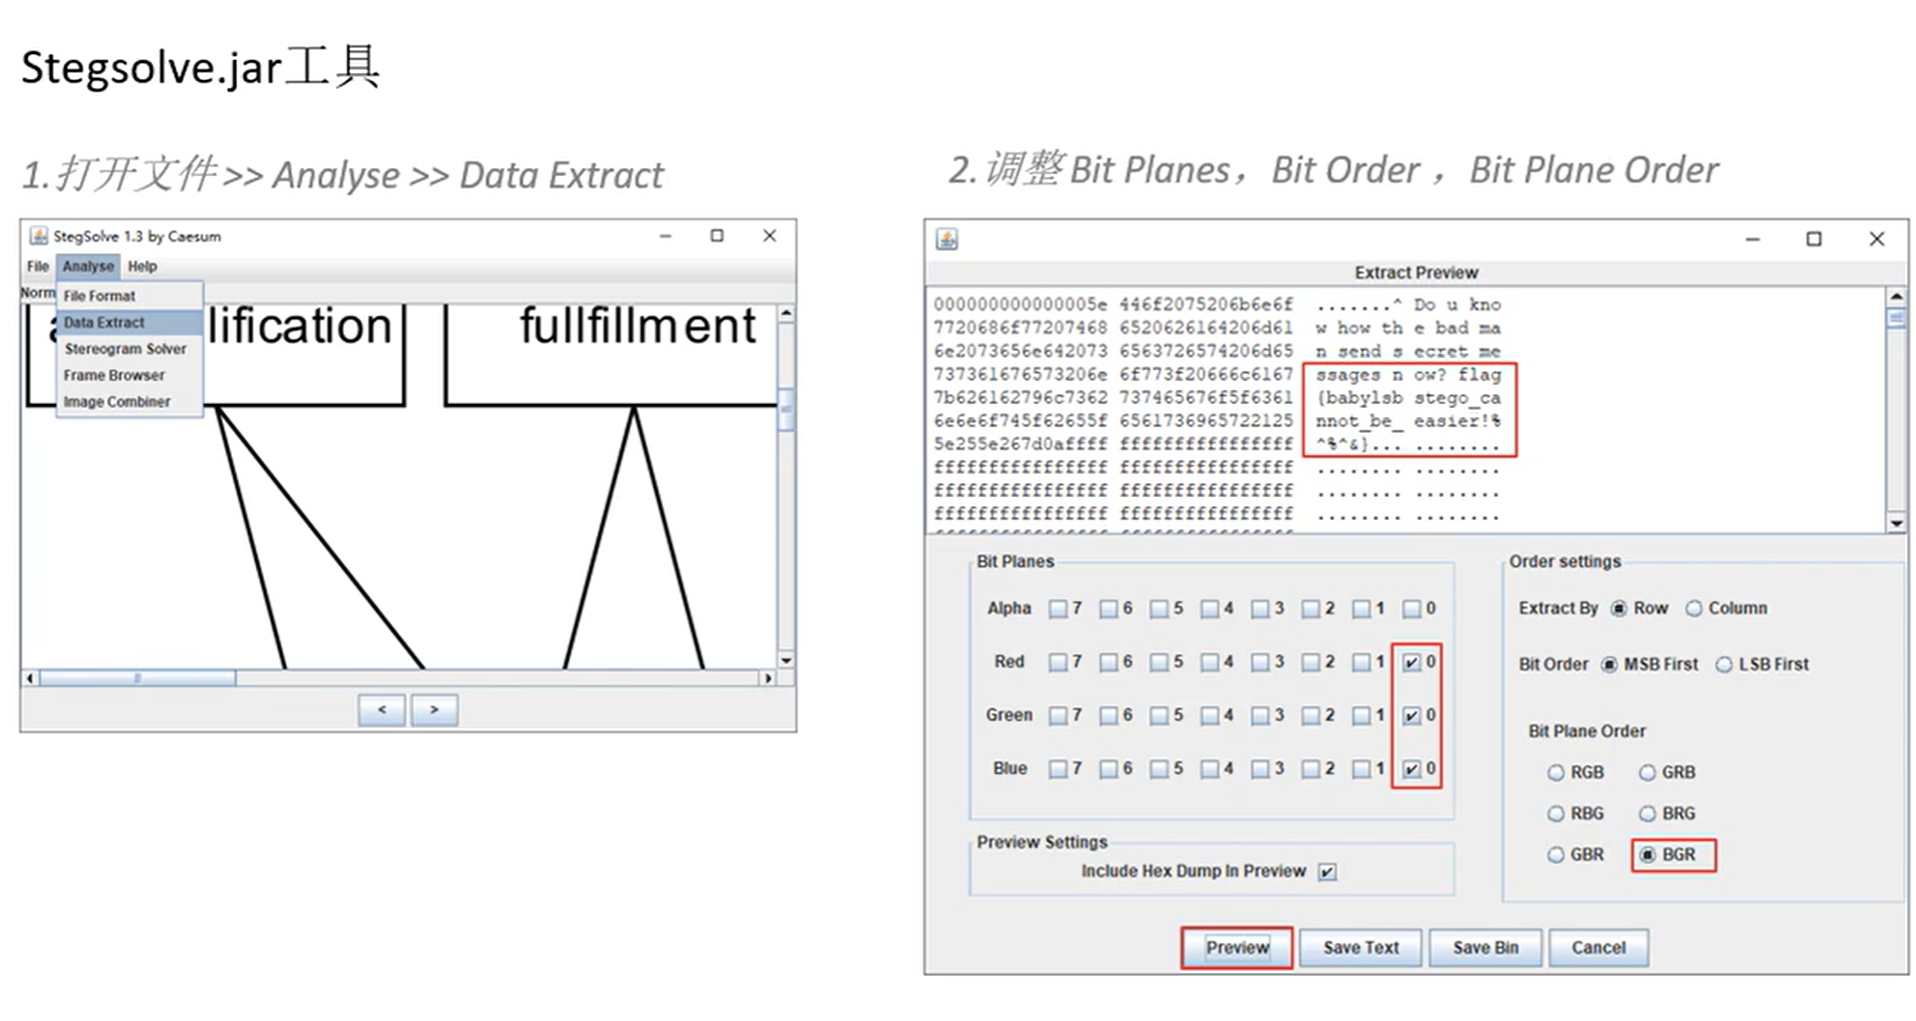
Task: Uncheck Blue bit plane 0
Action: click(x=1411, y=769)
